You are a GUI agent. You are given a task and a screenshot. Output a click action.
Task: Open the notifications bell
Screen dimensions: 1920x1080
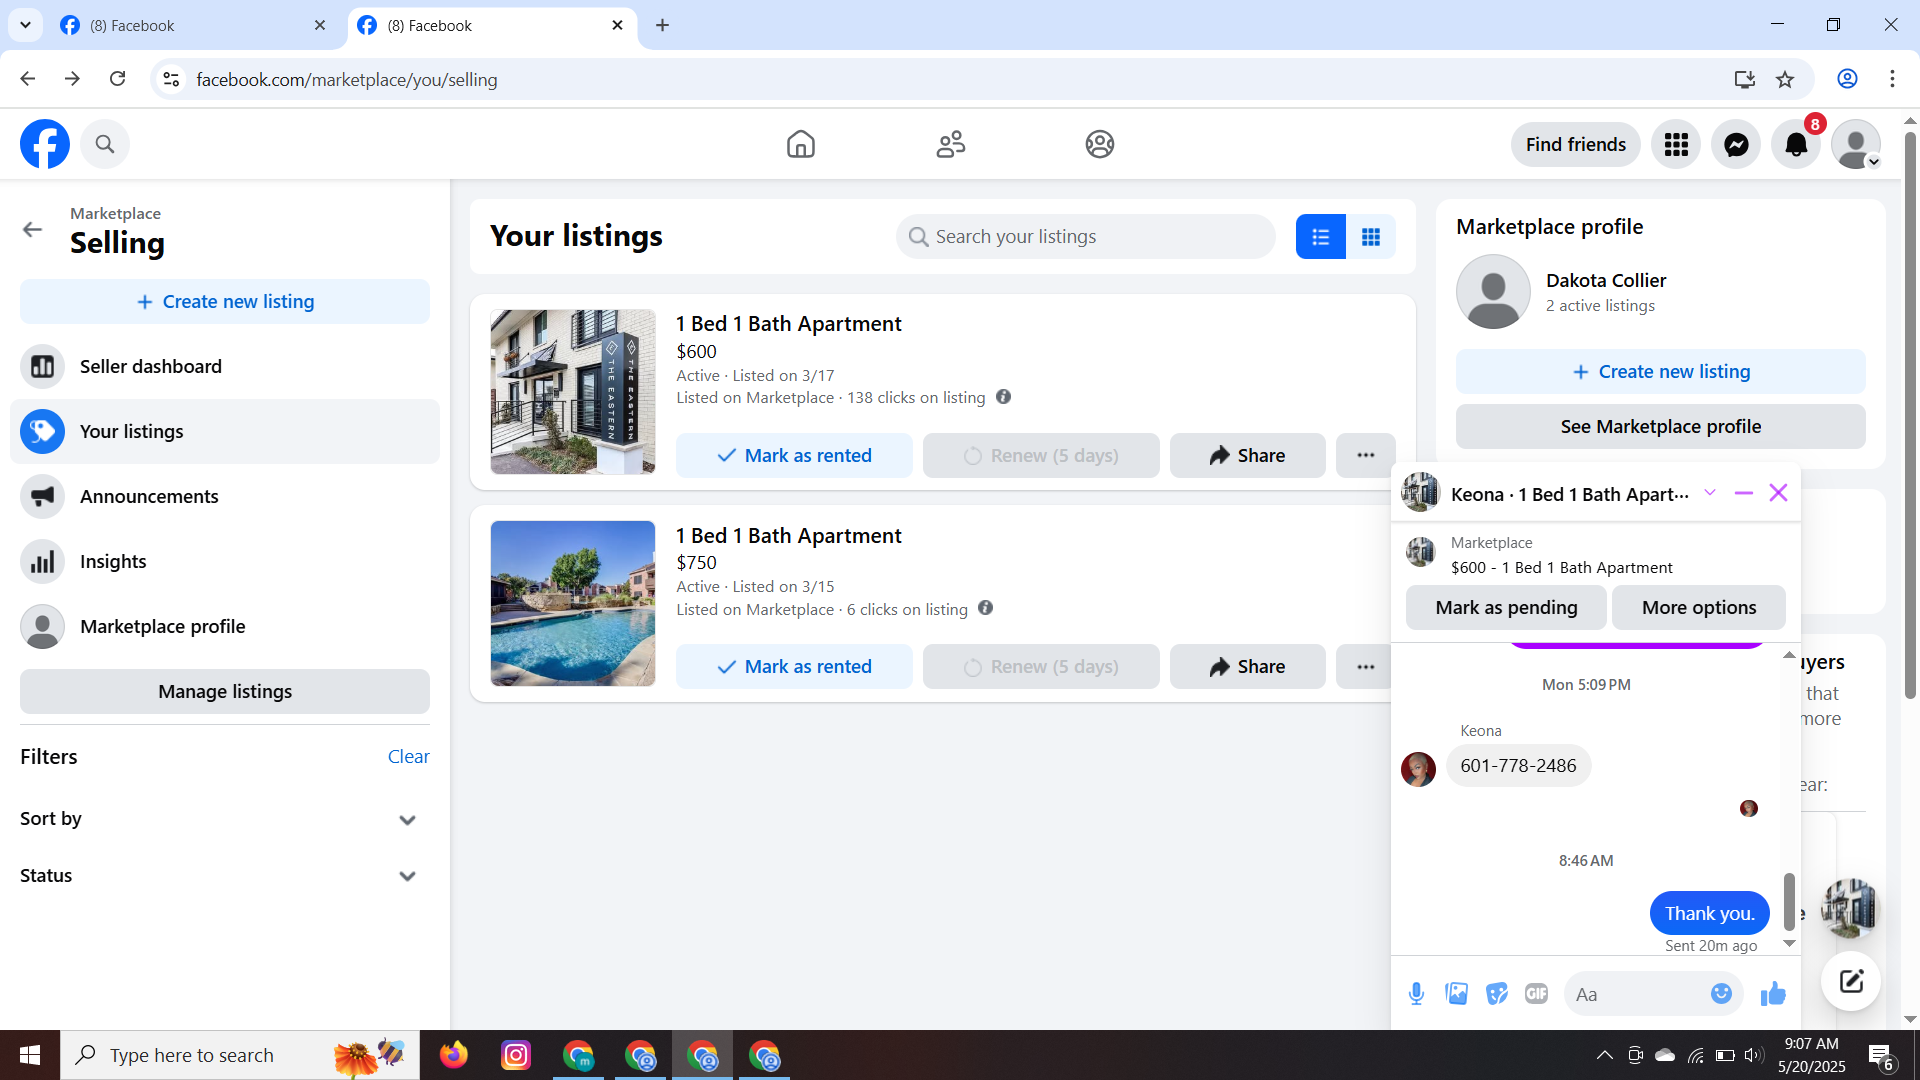coord(1796,145)
